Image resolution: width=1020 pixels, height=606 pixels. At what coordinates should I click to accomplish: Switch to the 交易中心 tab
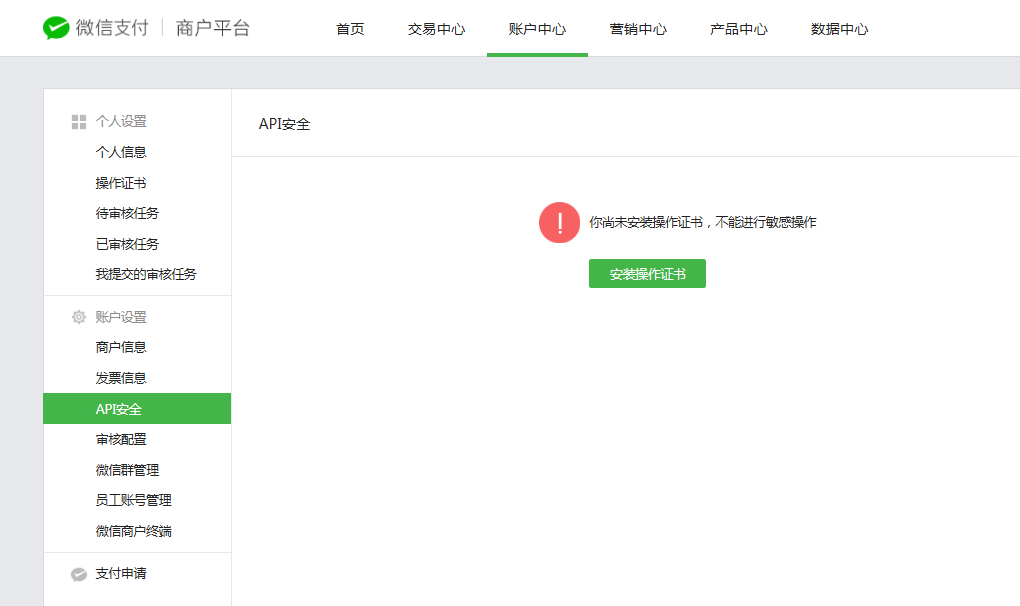coord(435,30)
